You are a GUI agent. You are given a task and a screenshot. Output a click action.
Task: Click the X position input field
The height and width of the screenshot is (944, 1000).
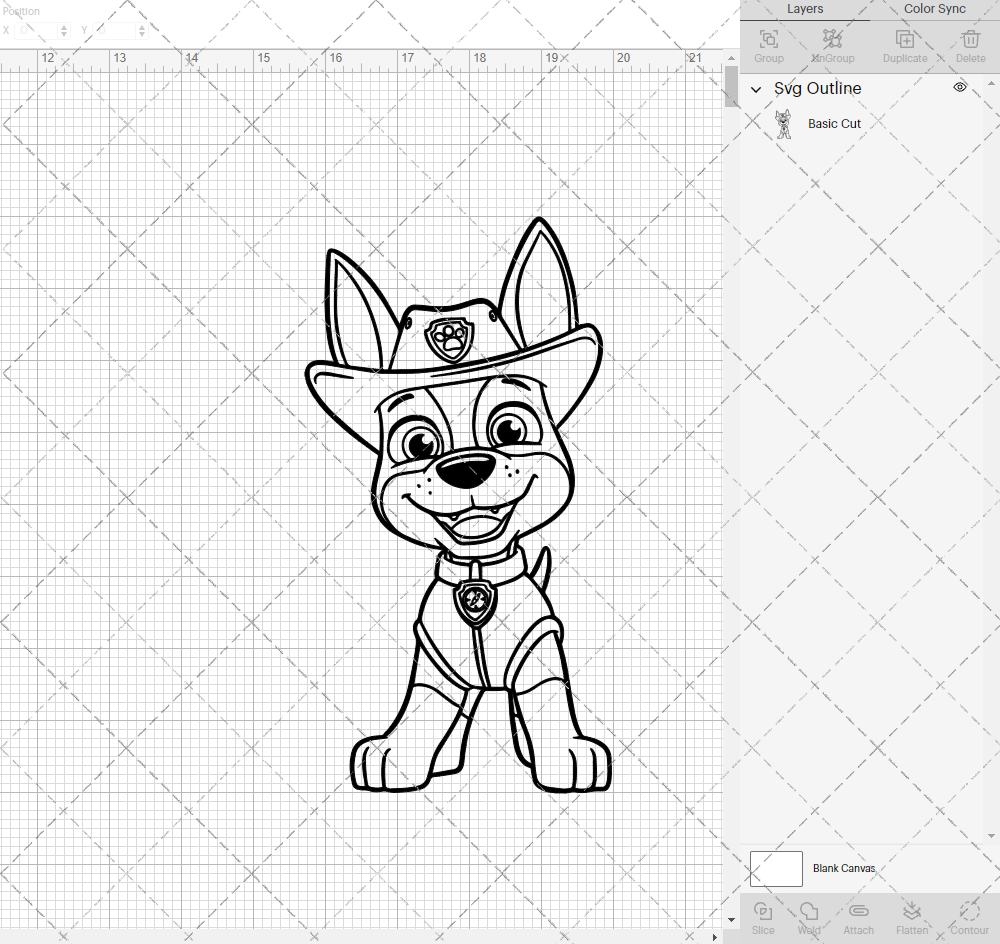[37, 30]
